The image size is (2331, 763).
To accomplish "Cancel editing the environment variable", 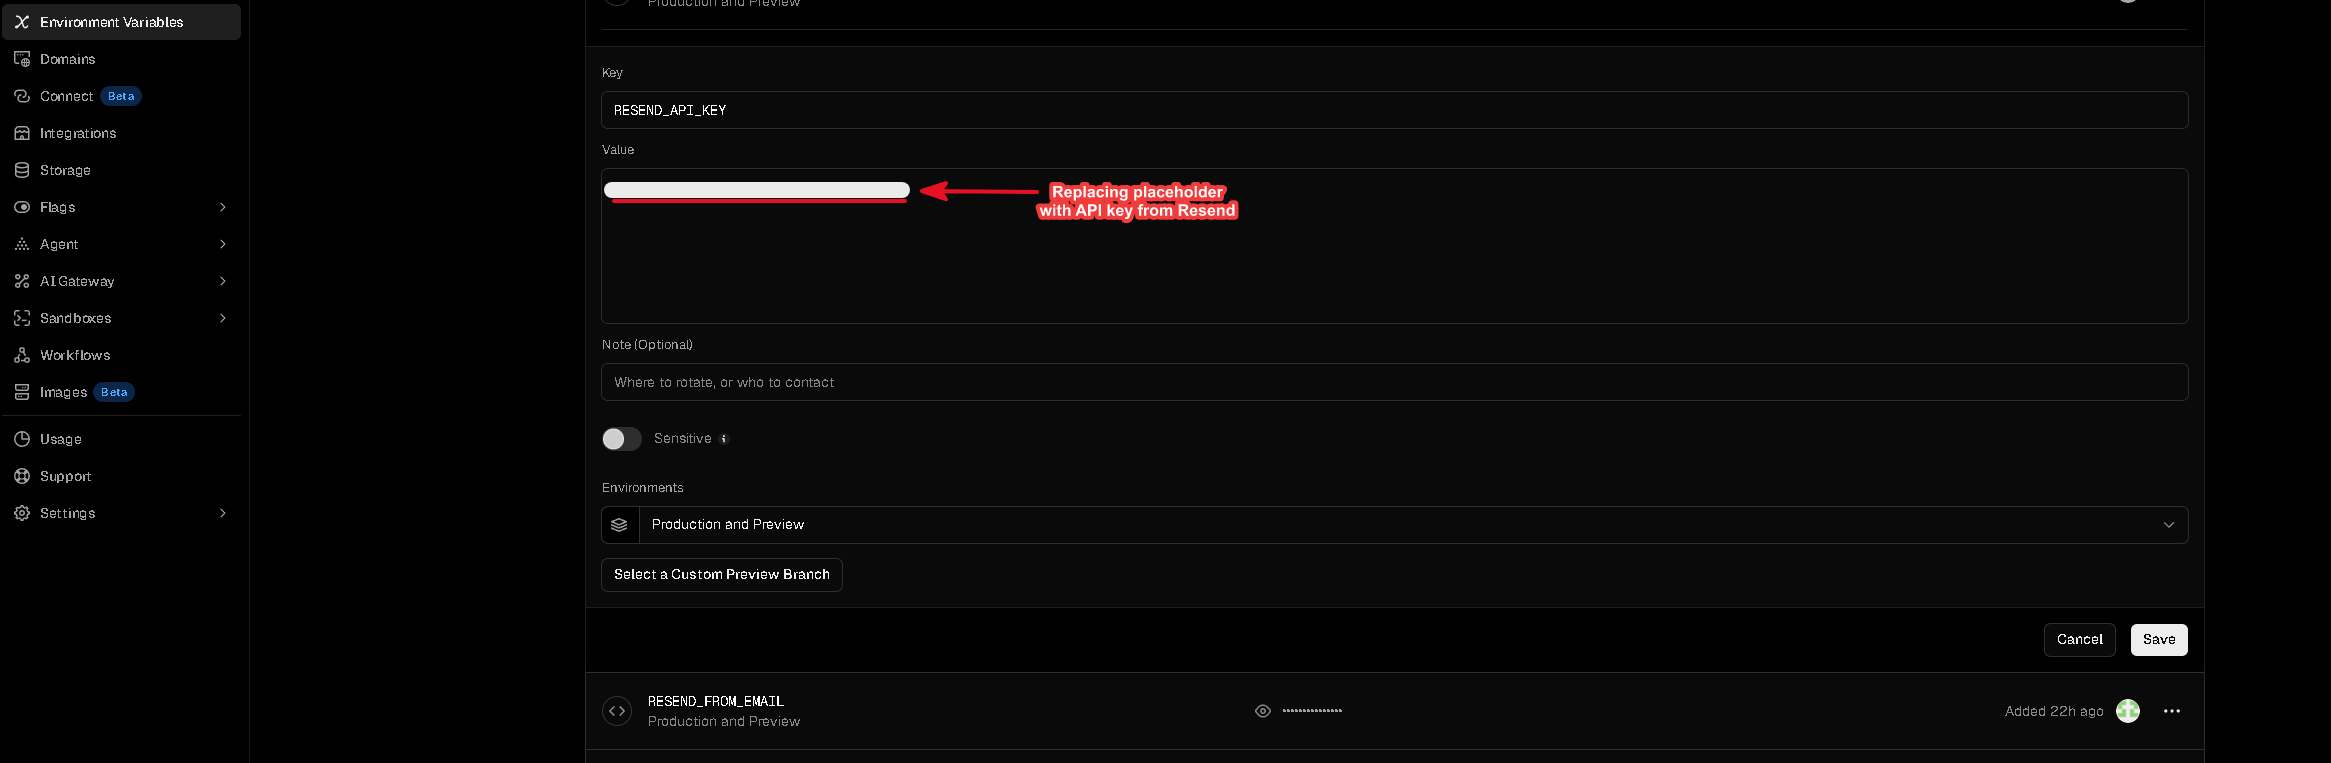I will (2080, 640).
